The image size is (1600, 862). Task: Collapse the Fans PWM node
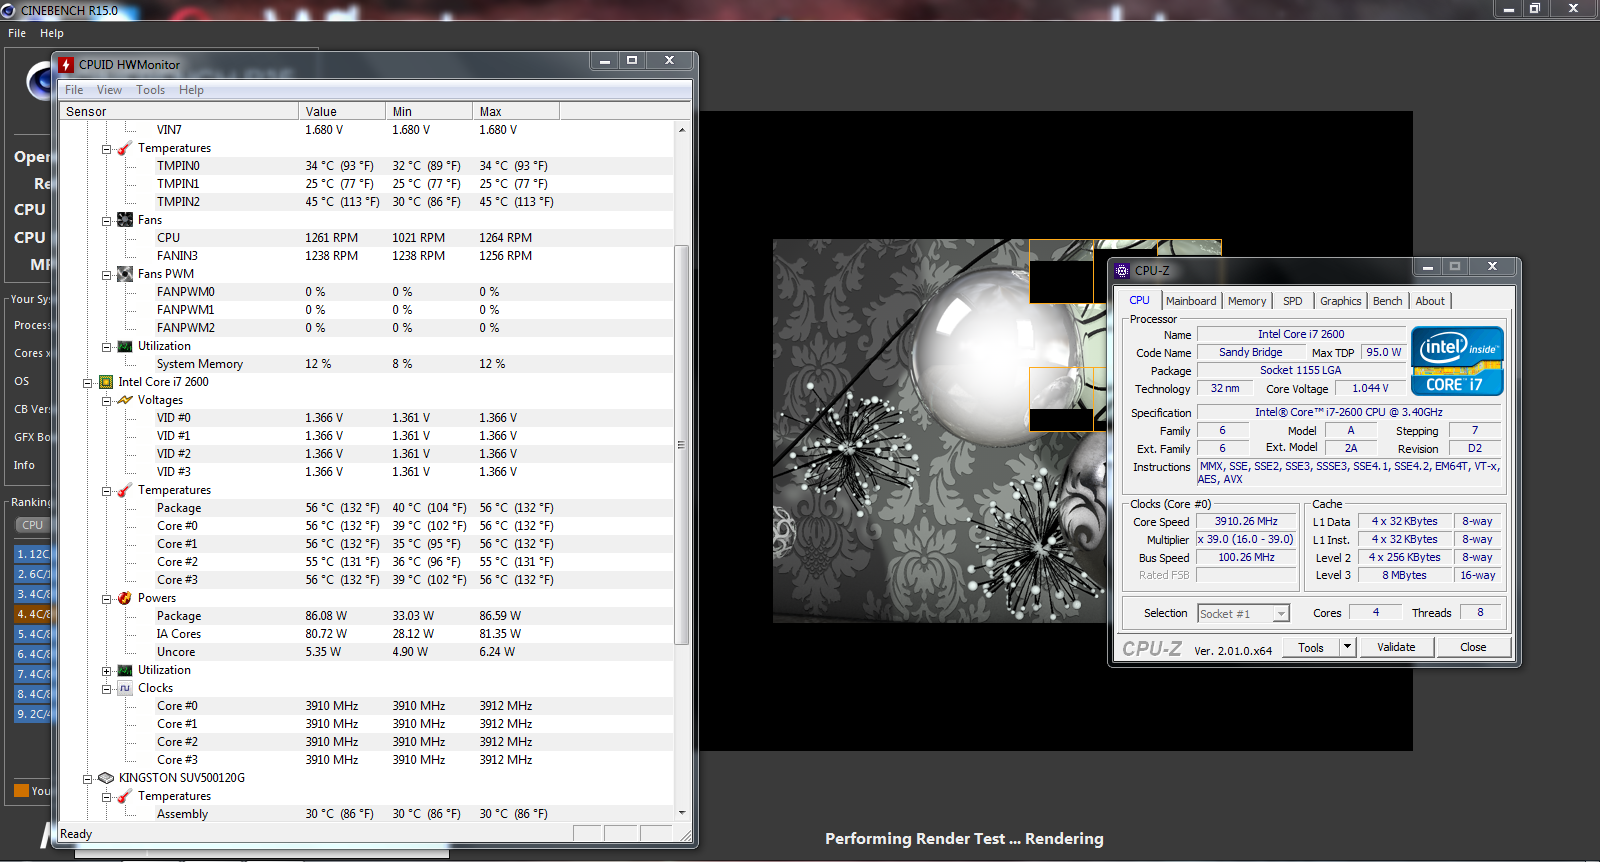106,275
